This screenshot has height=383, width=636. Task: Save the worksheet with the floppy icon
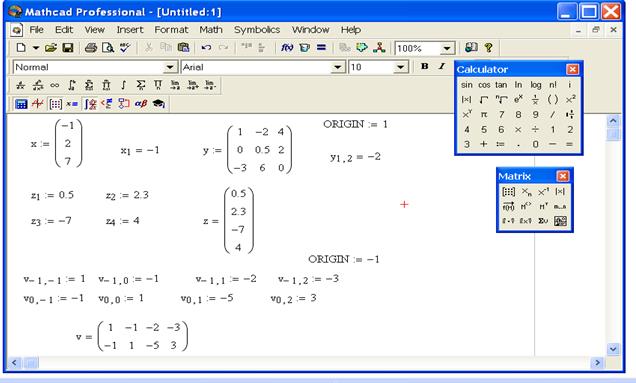pyautogui.click(x=68, y=48)
